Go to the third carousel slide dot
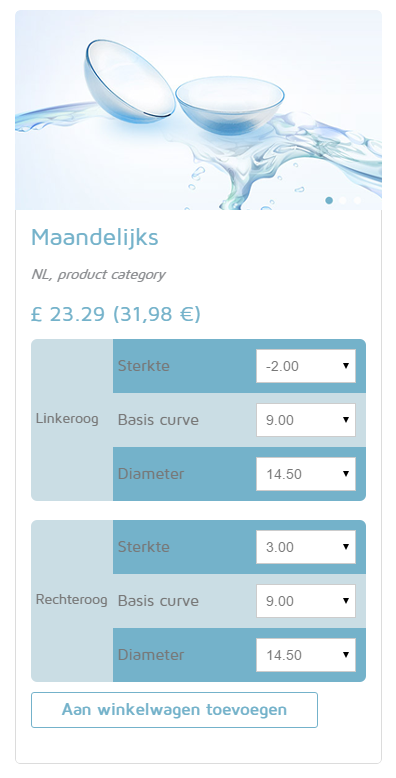The width and height of the screenshot is (396, 778). (x=357, y=200)
